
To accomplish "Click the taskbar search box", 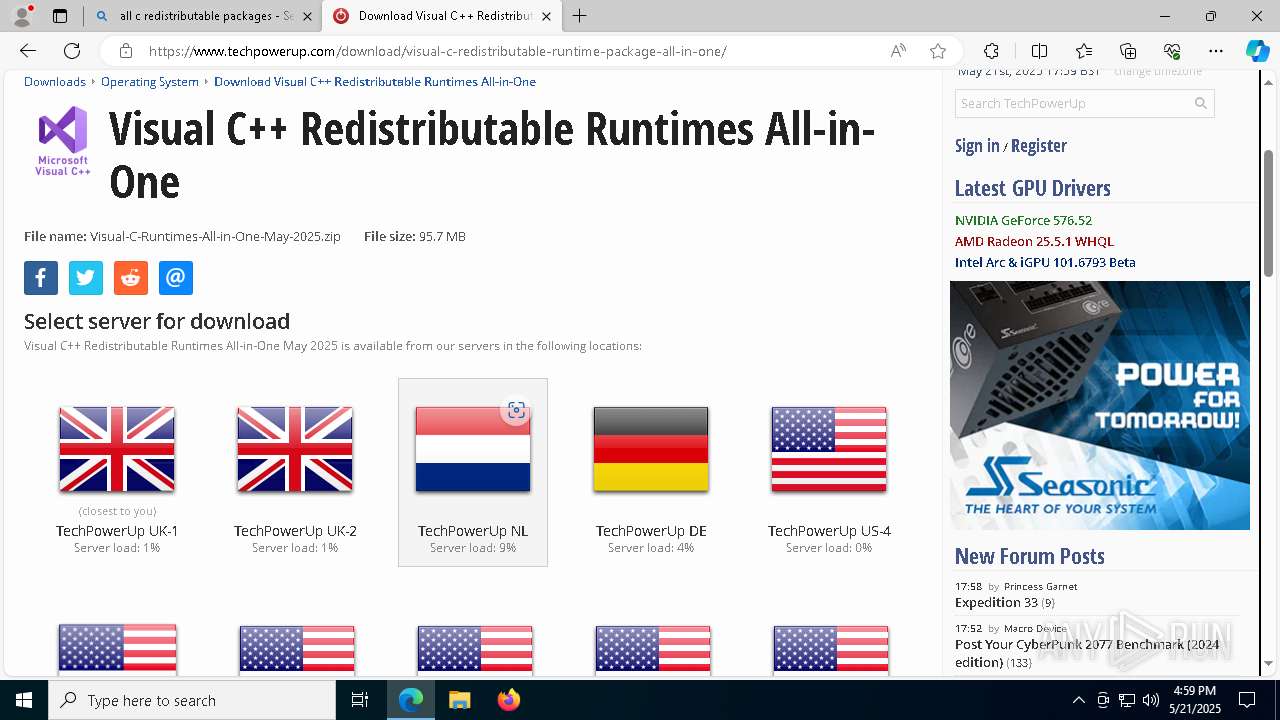I will pyautogui.click(x=192, y=700).
